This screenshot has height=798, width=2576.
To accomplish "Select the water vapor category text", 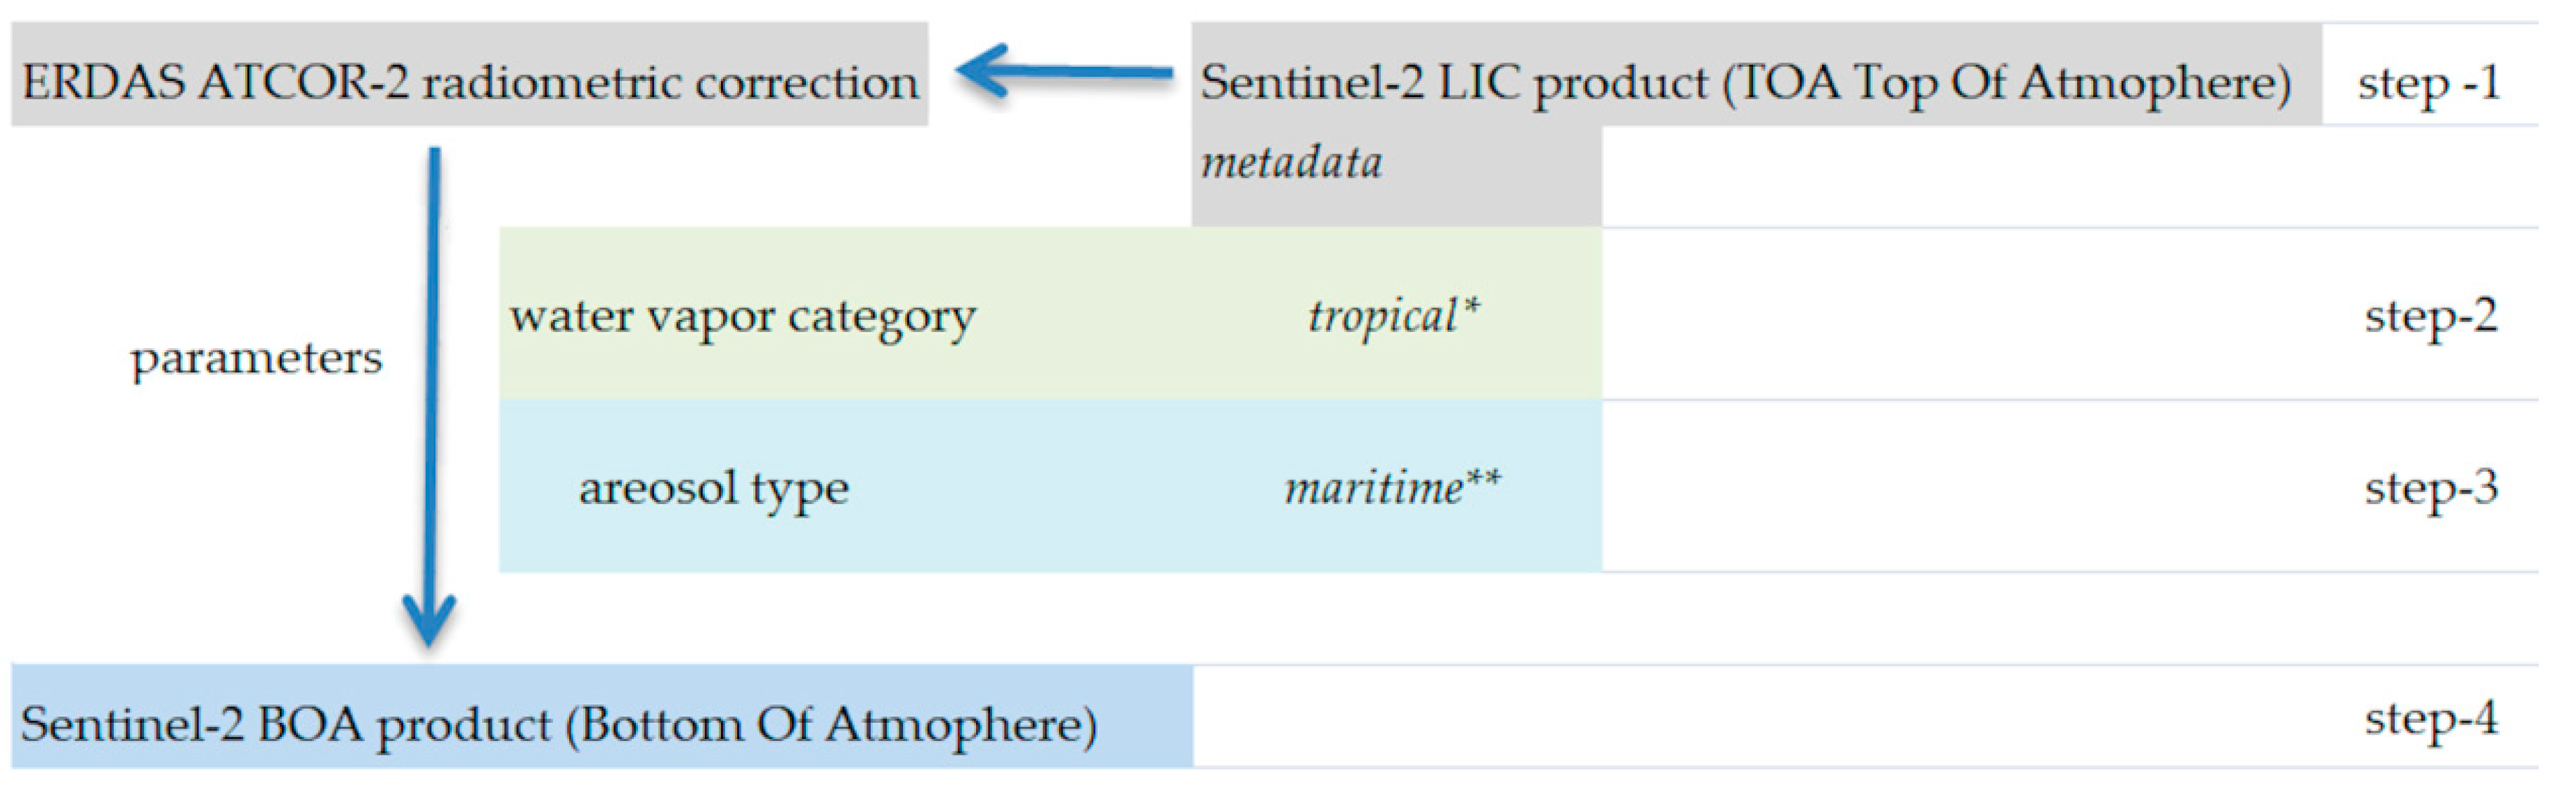I will click(742, 317).
